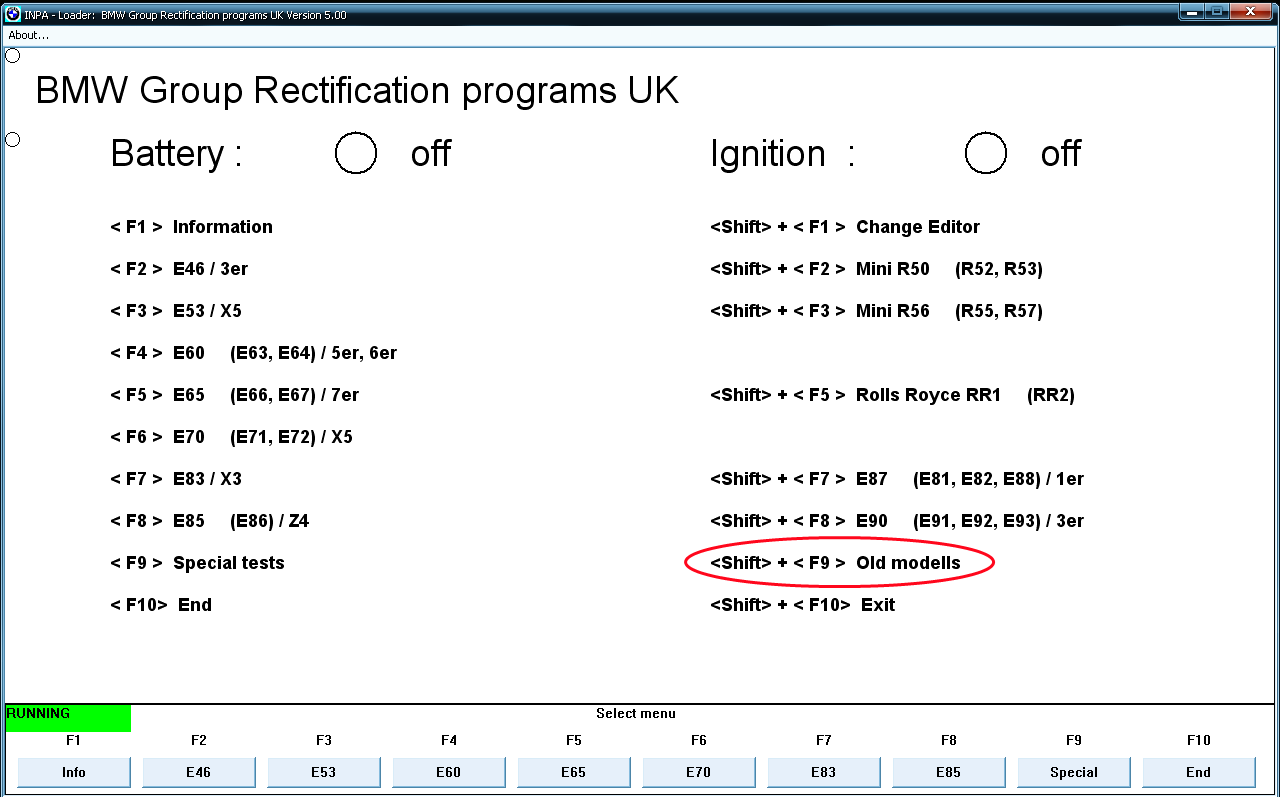Select the '< F8 > E85 (E86) / Z4' line
This screenshot has width=1280, height=797.
click(210, 521)
